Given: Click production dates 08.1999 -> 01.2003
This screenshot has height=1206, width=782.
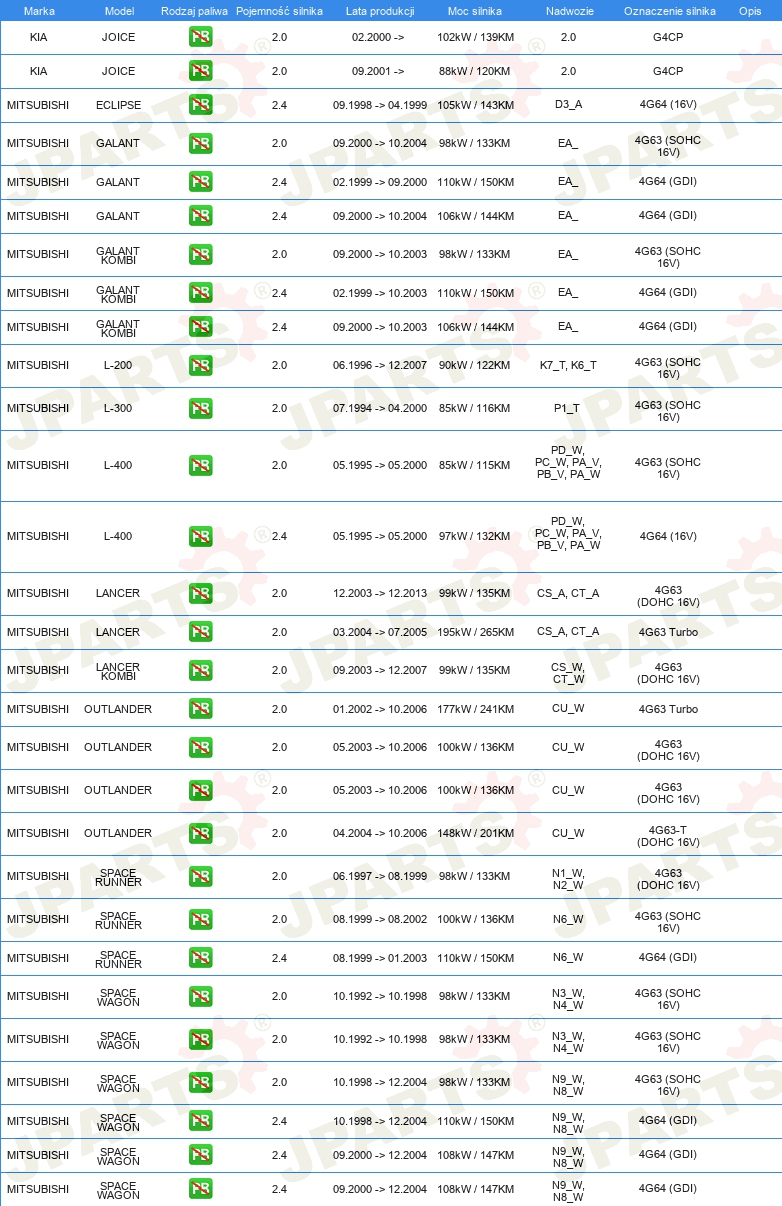Looking at the screenshot, I should (x=380, y=959).
